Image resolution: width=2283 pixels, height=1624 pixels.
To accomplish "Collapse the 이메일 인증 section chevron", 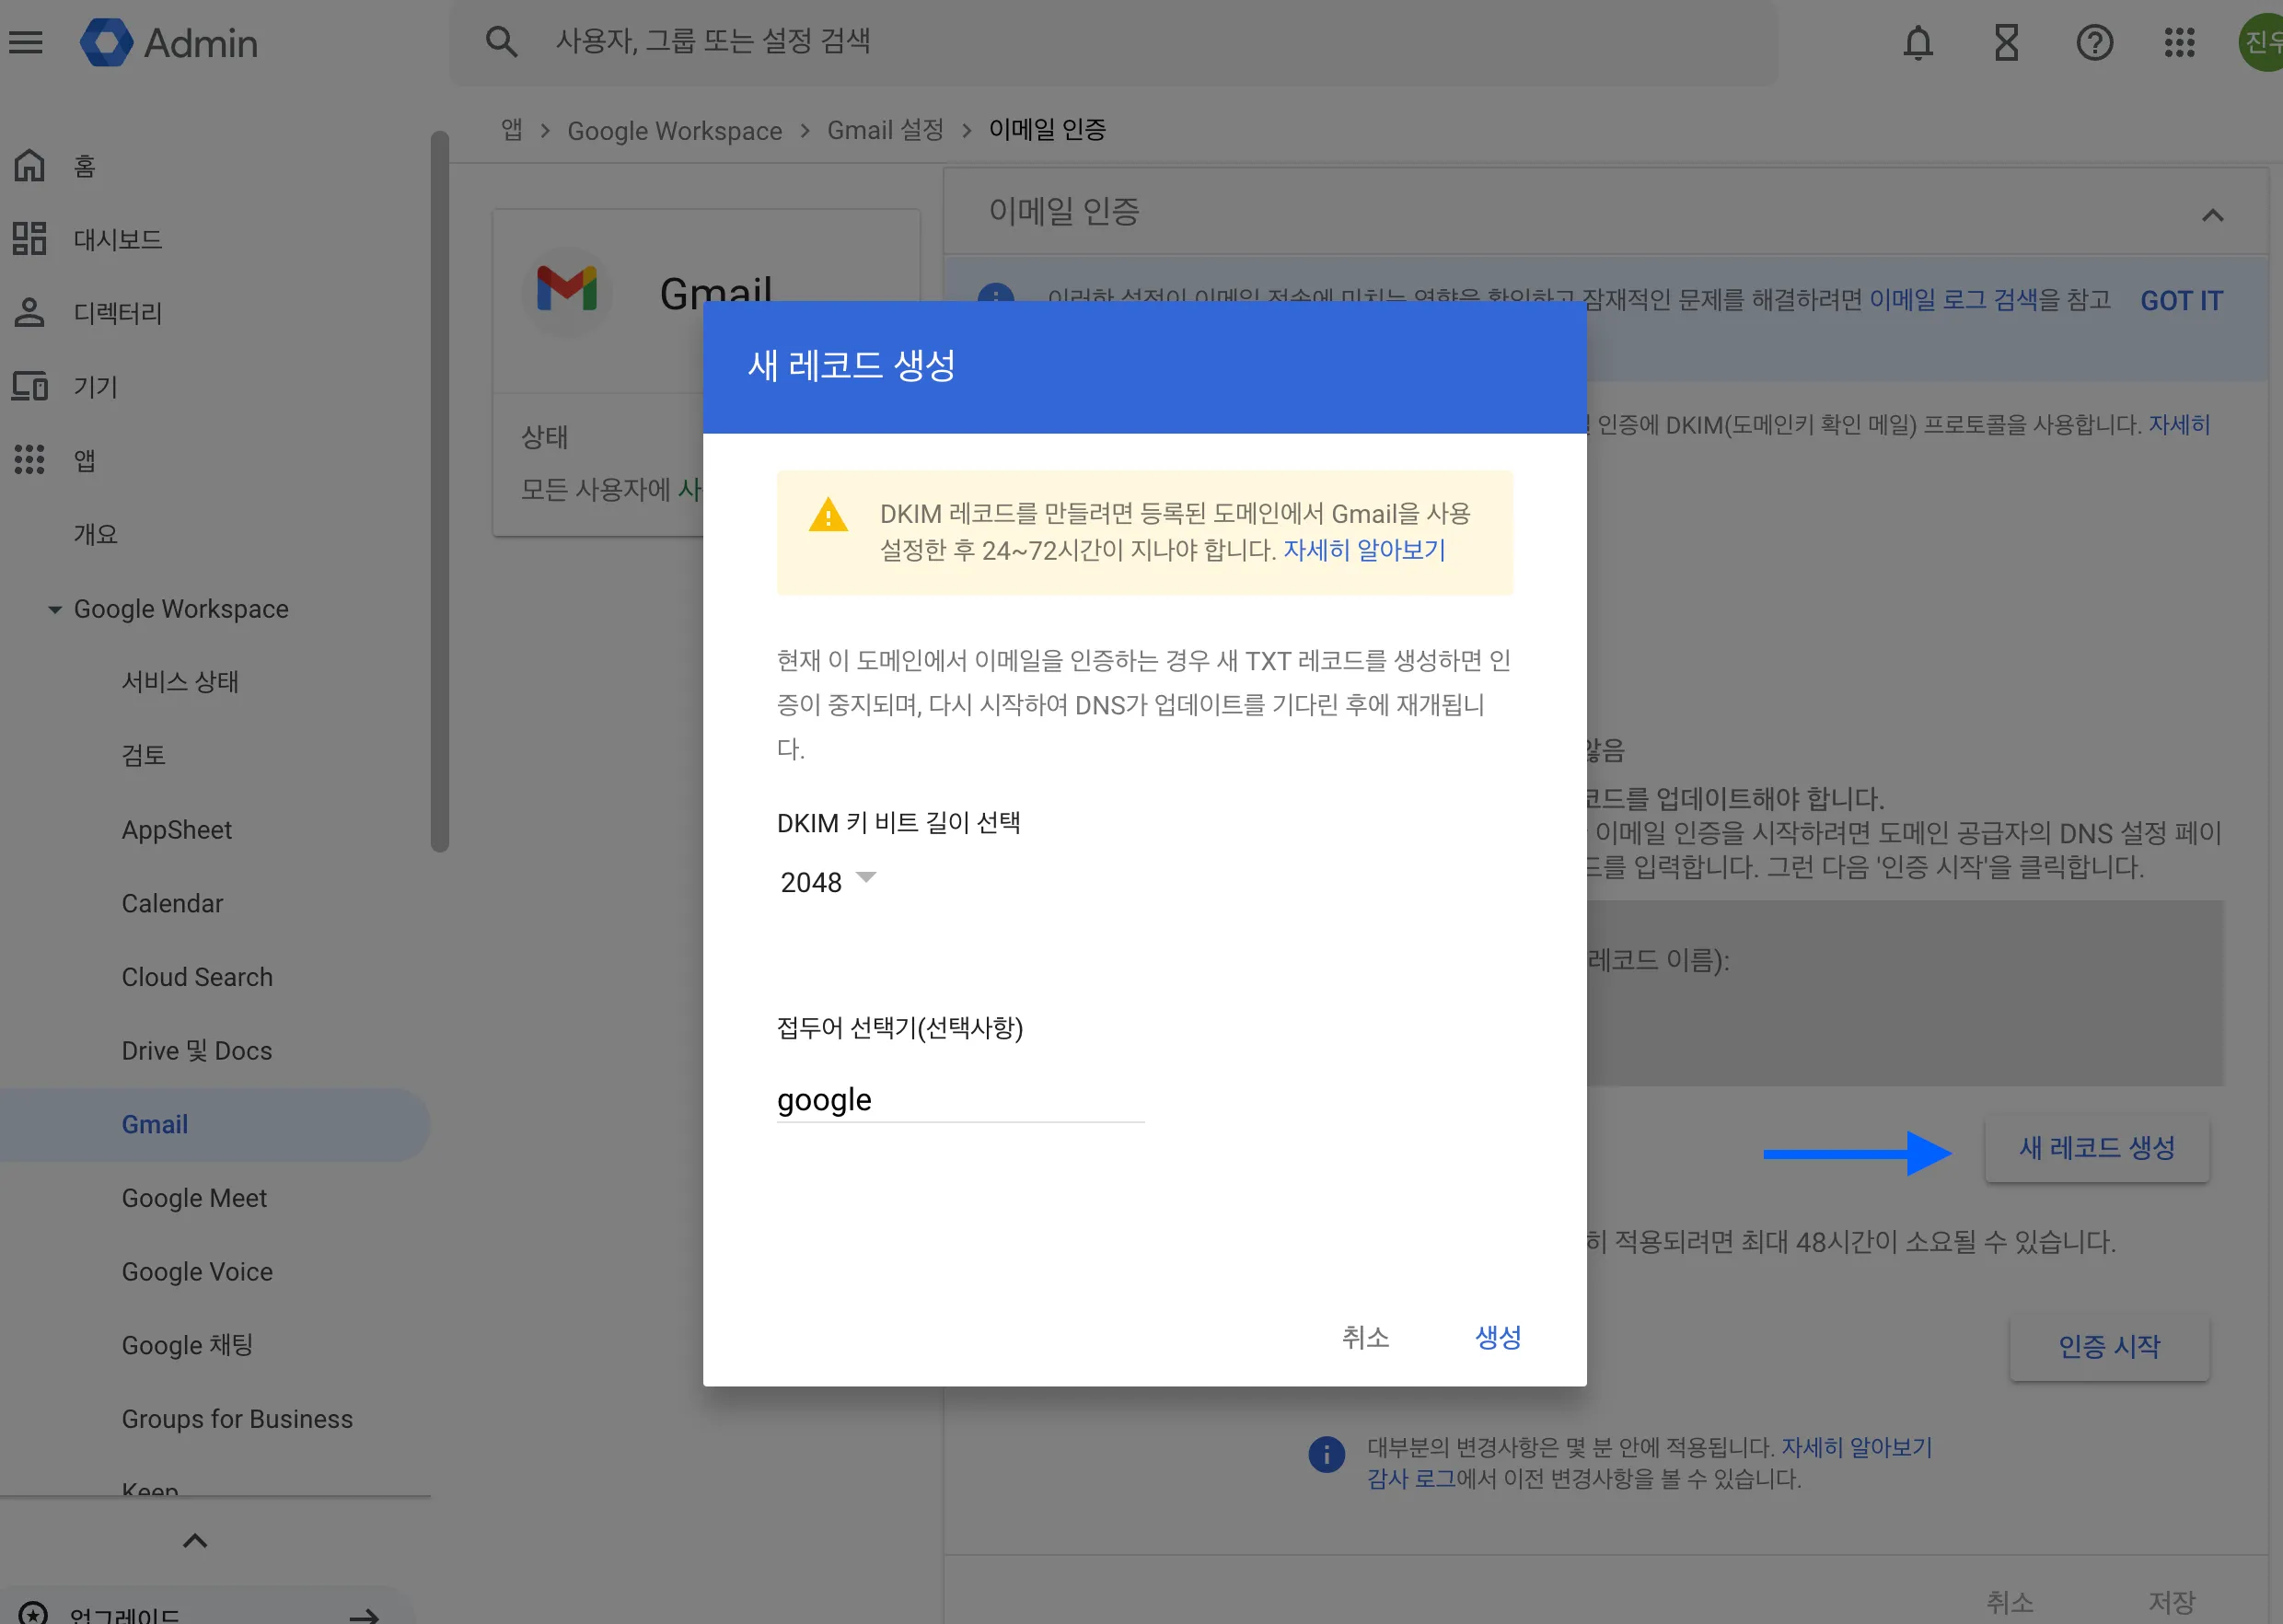I will 2212,215.
